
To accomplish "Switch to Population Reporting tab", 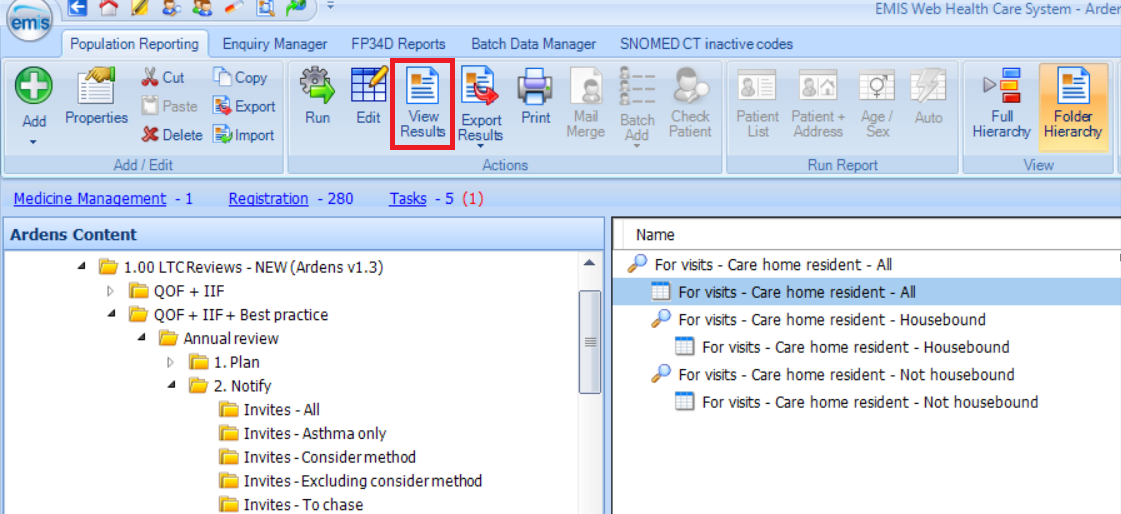I will coord(134,44).
